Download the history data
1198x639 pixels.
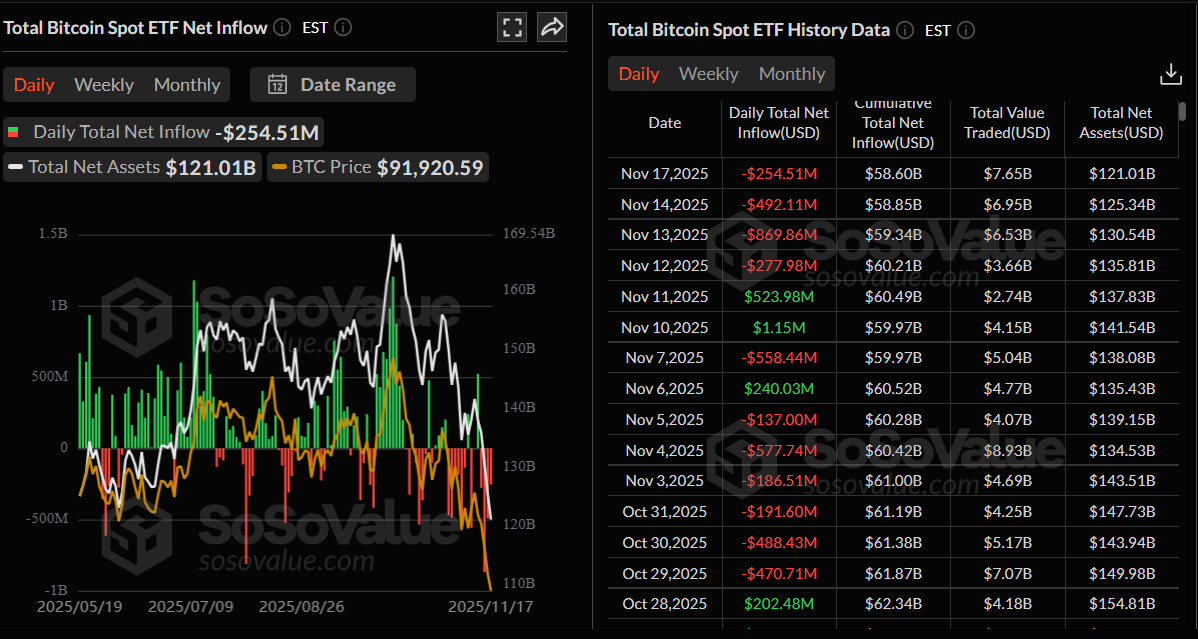[x=1170, y=73]
